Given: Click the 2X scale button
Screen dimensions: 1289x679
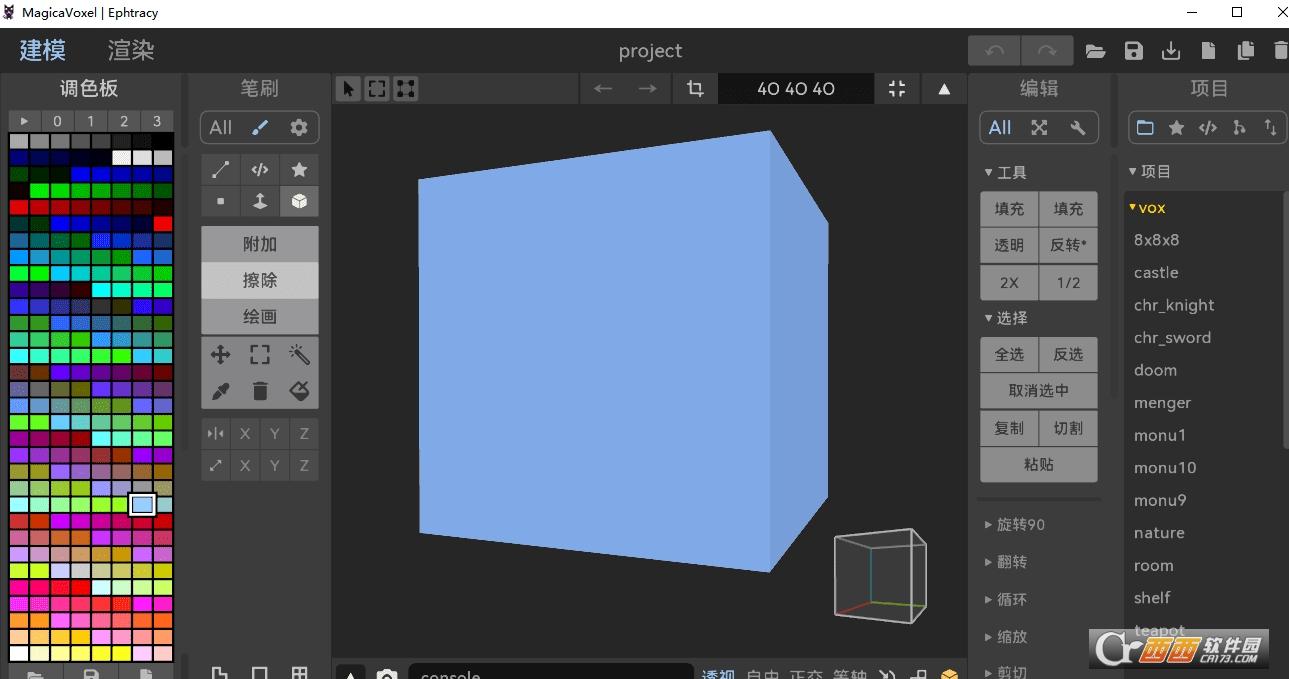Looking at the screenshot, I should (x=1009, y=282).
